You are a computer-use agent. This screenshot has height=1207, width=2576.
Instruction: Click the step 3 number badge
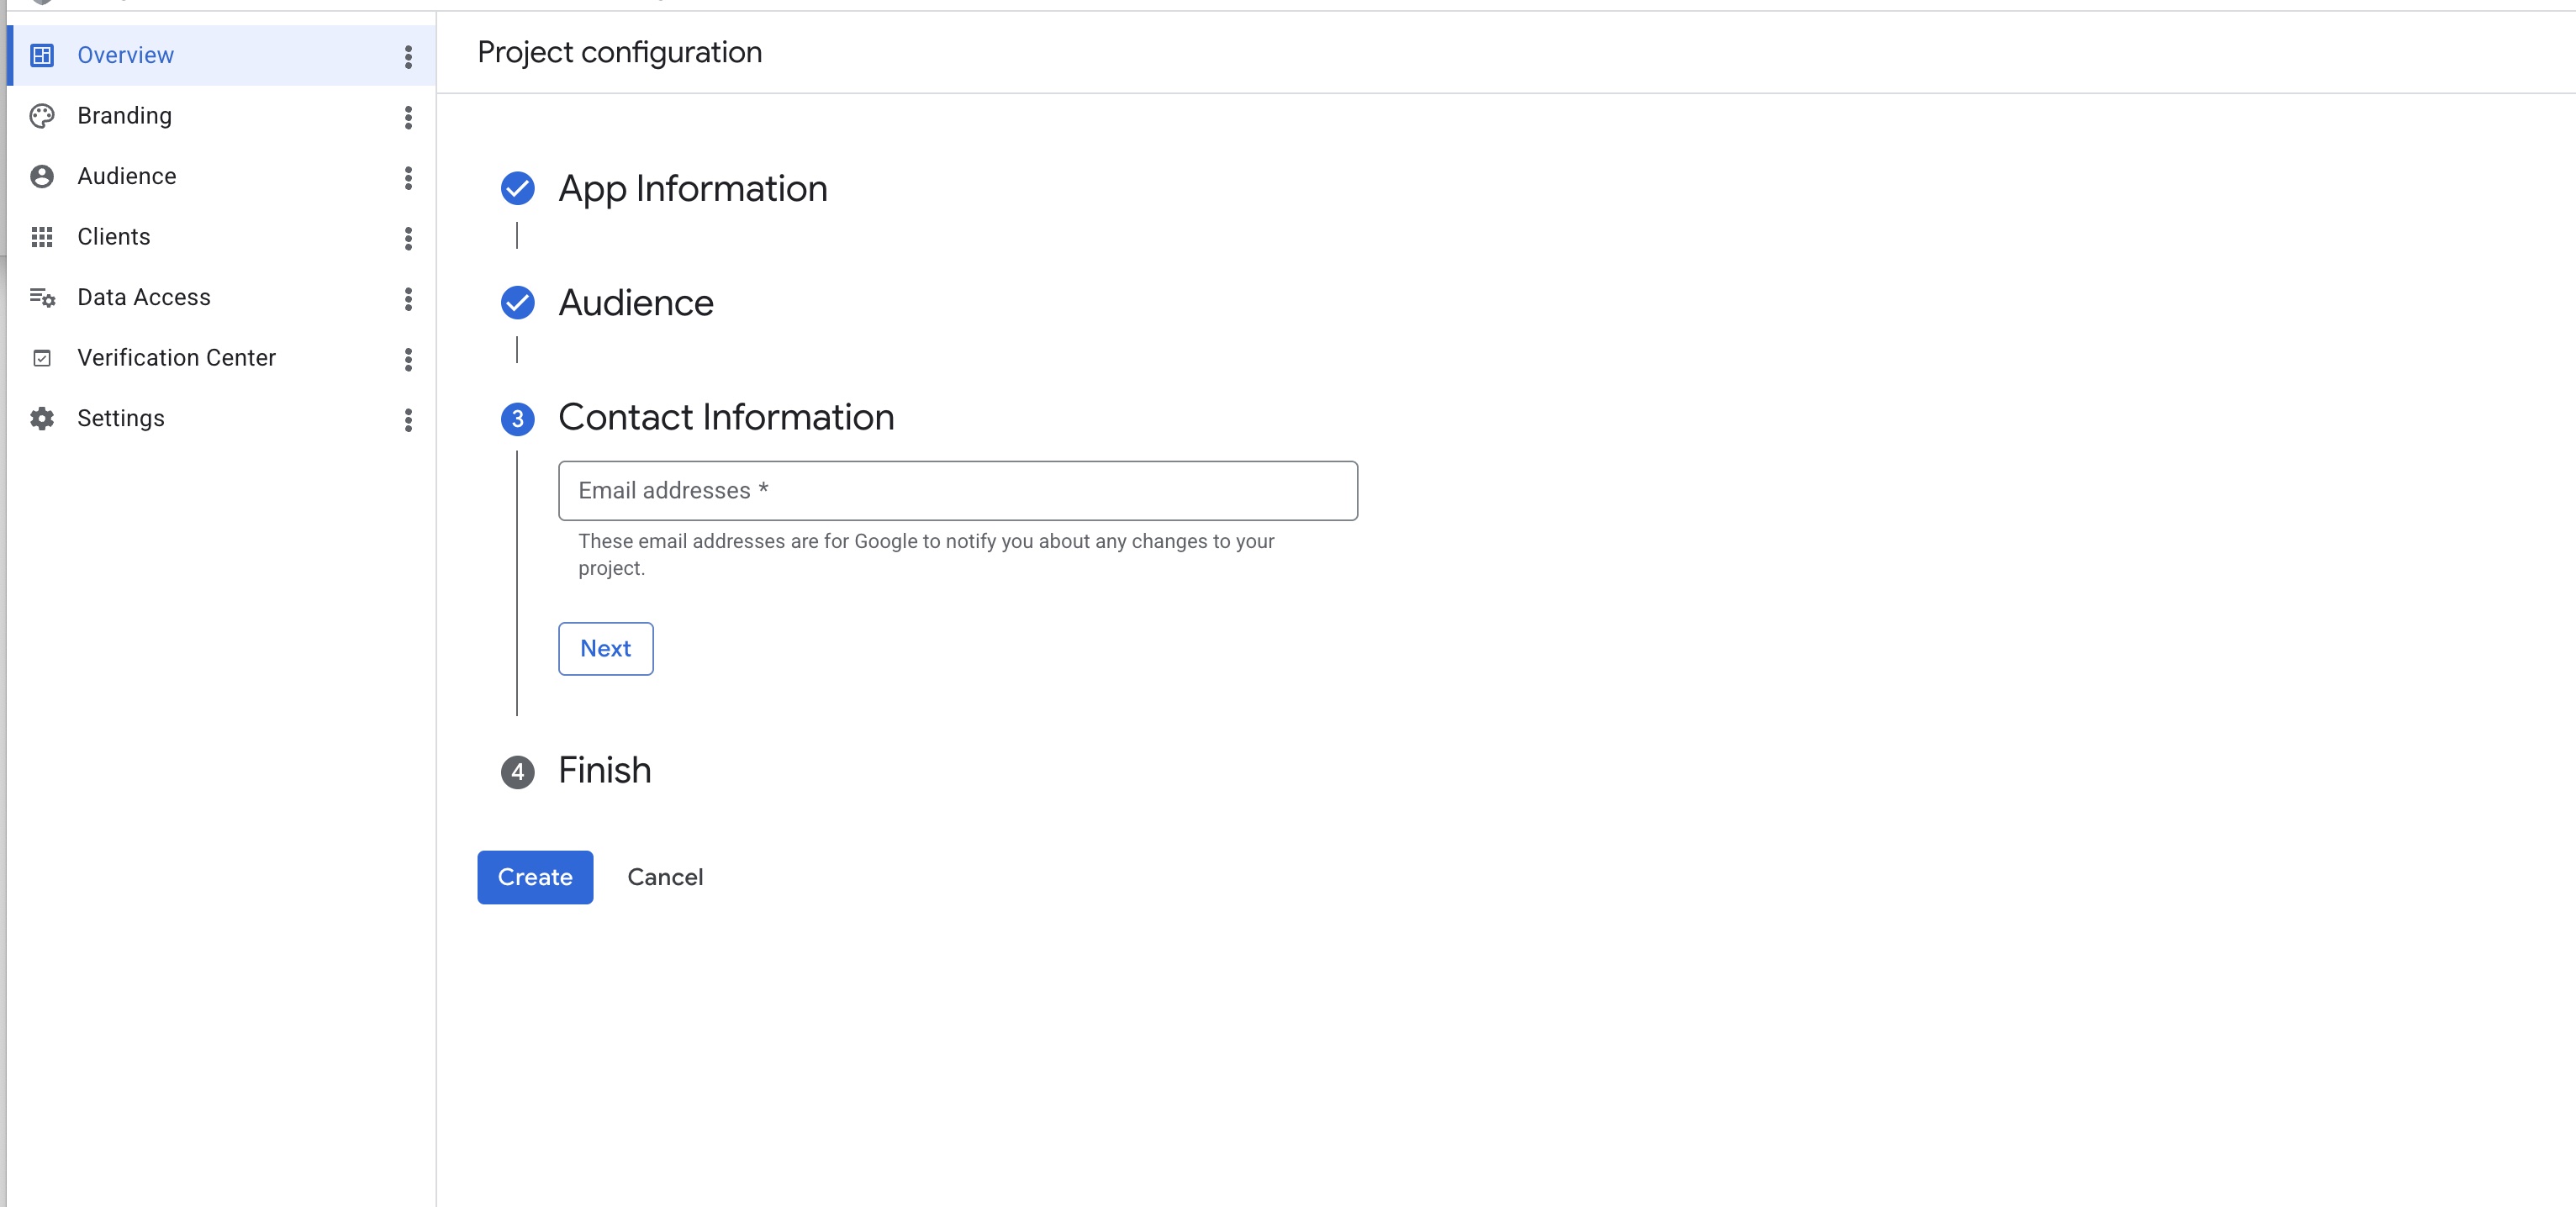coord(517,418)
